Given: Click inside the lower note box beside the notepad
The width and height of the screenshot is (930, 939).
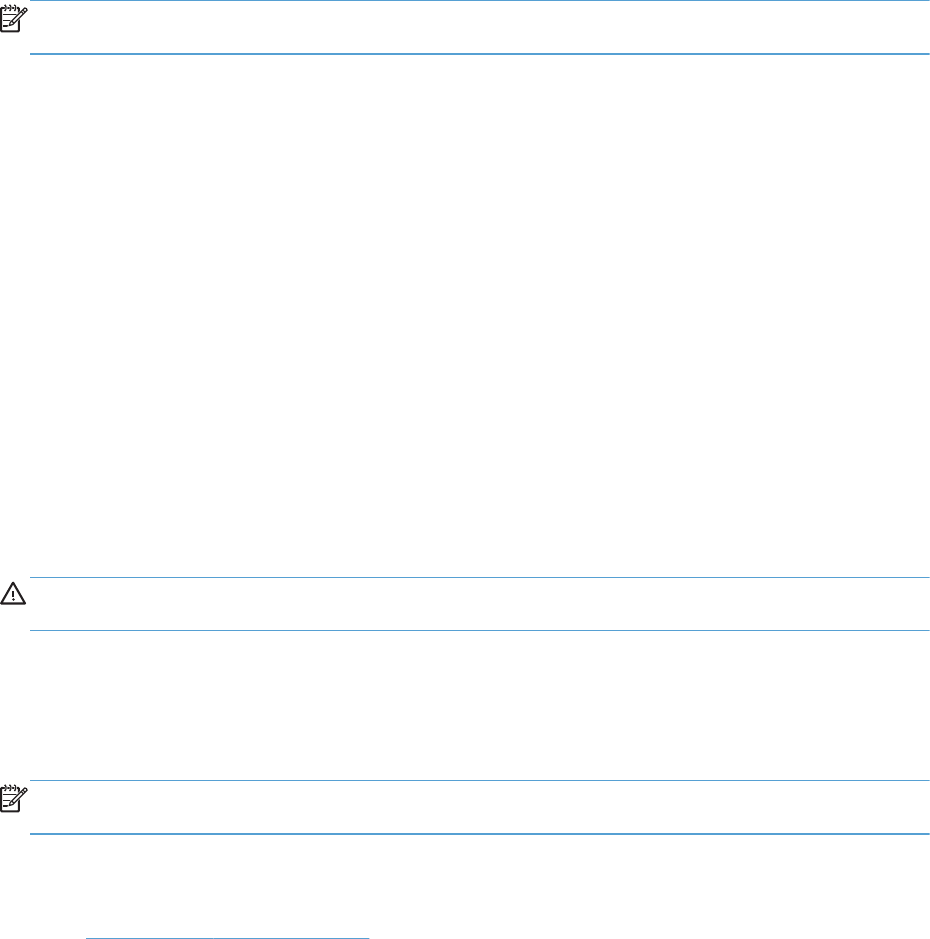Looking at the screenshot, I should click(x=479, y=807).
